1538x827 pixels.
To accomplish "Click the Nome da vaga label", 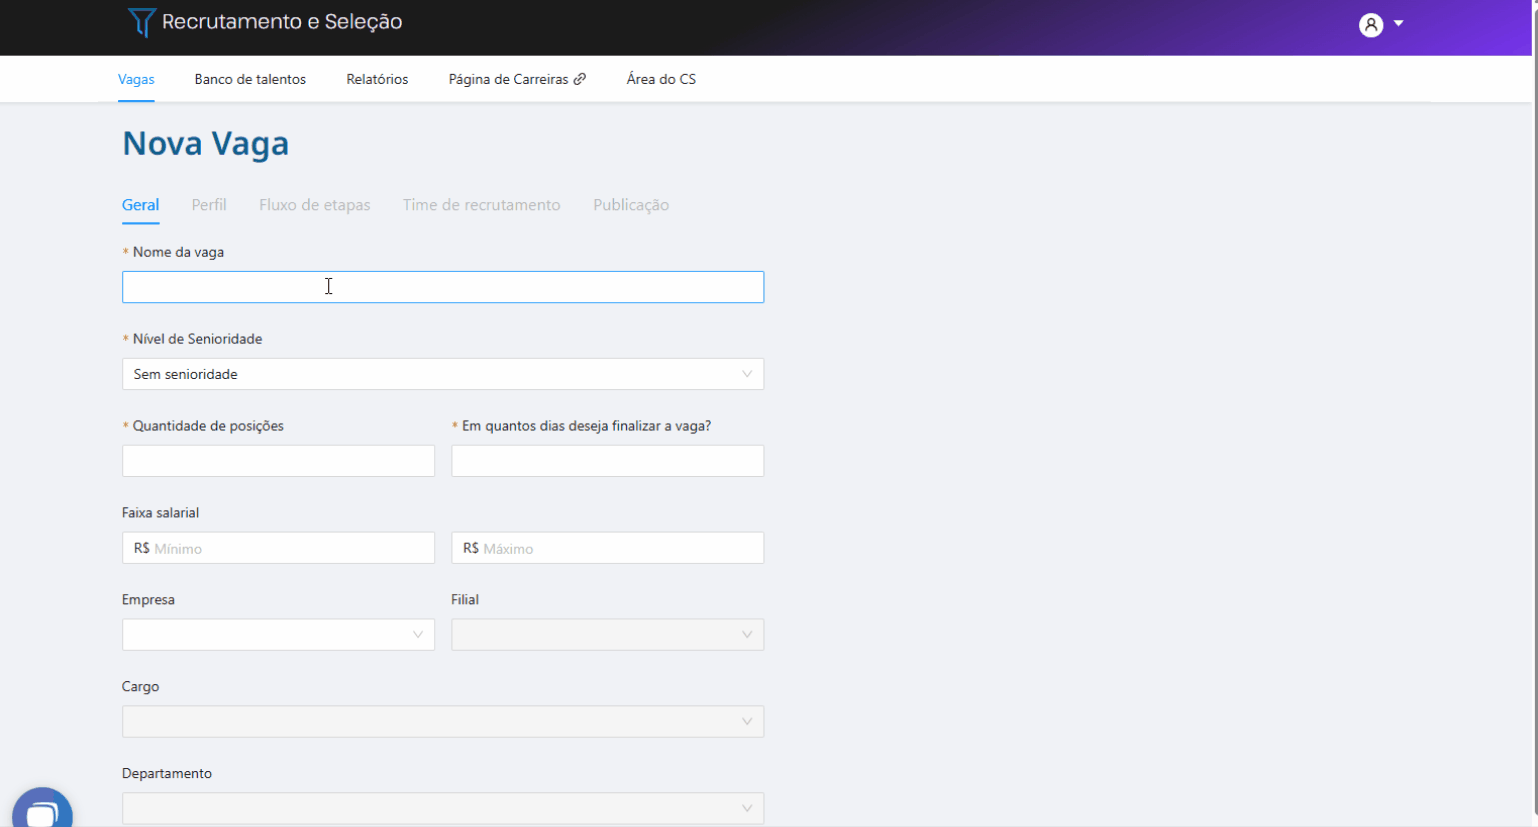I will (178, 252).
